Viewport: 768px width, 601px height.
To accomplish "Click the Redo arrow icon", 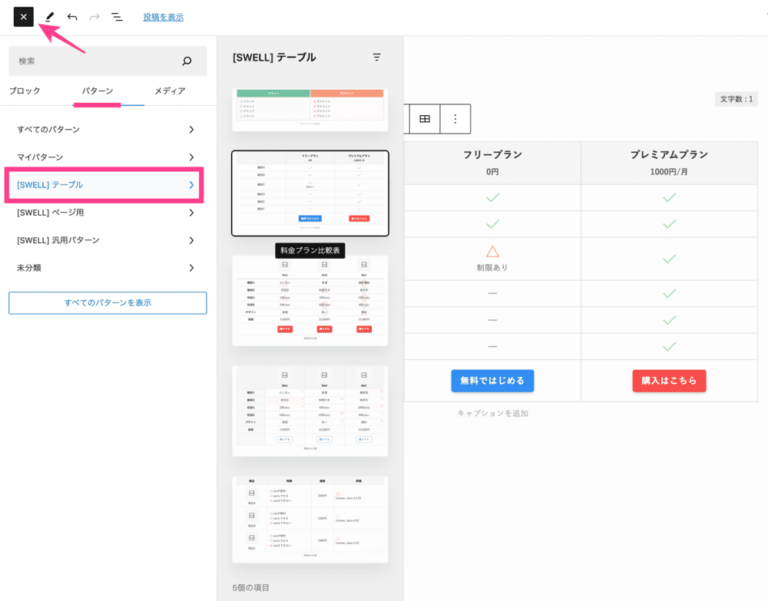I will [x=94, y=17].
